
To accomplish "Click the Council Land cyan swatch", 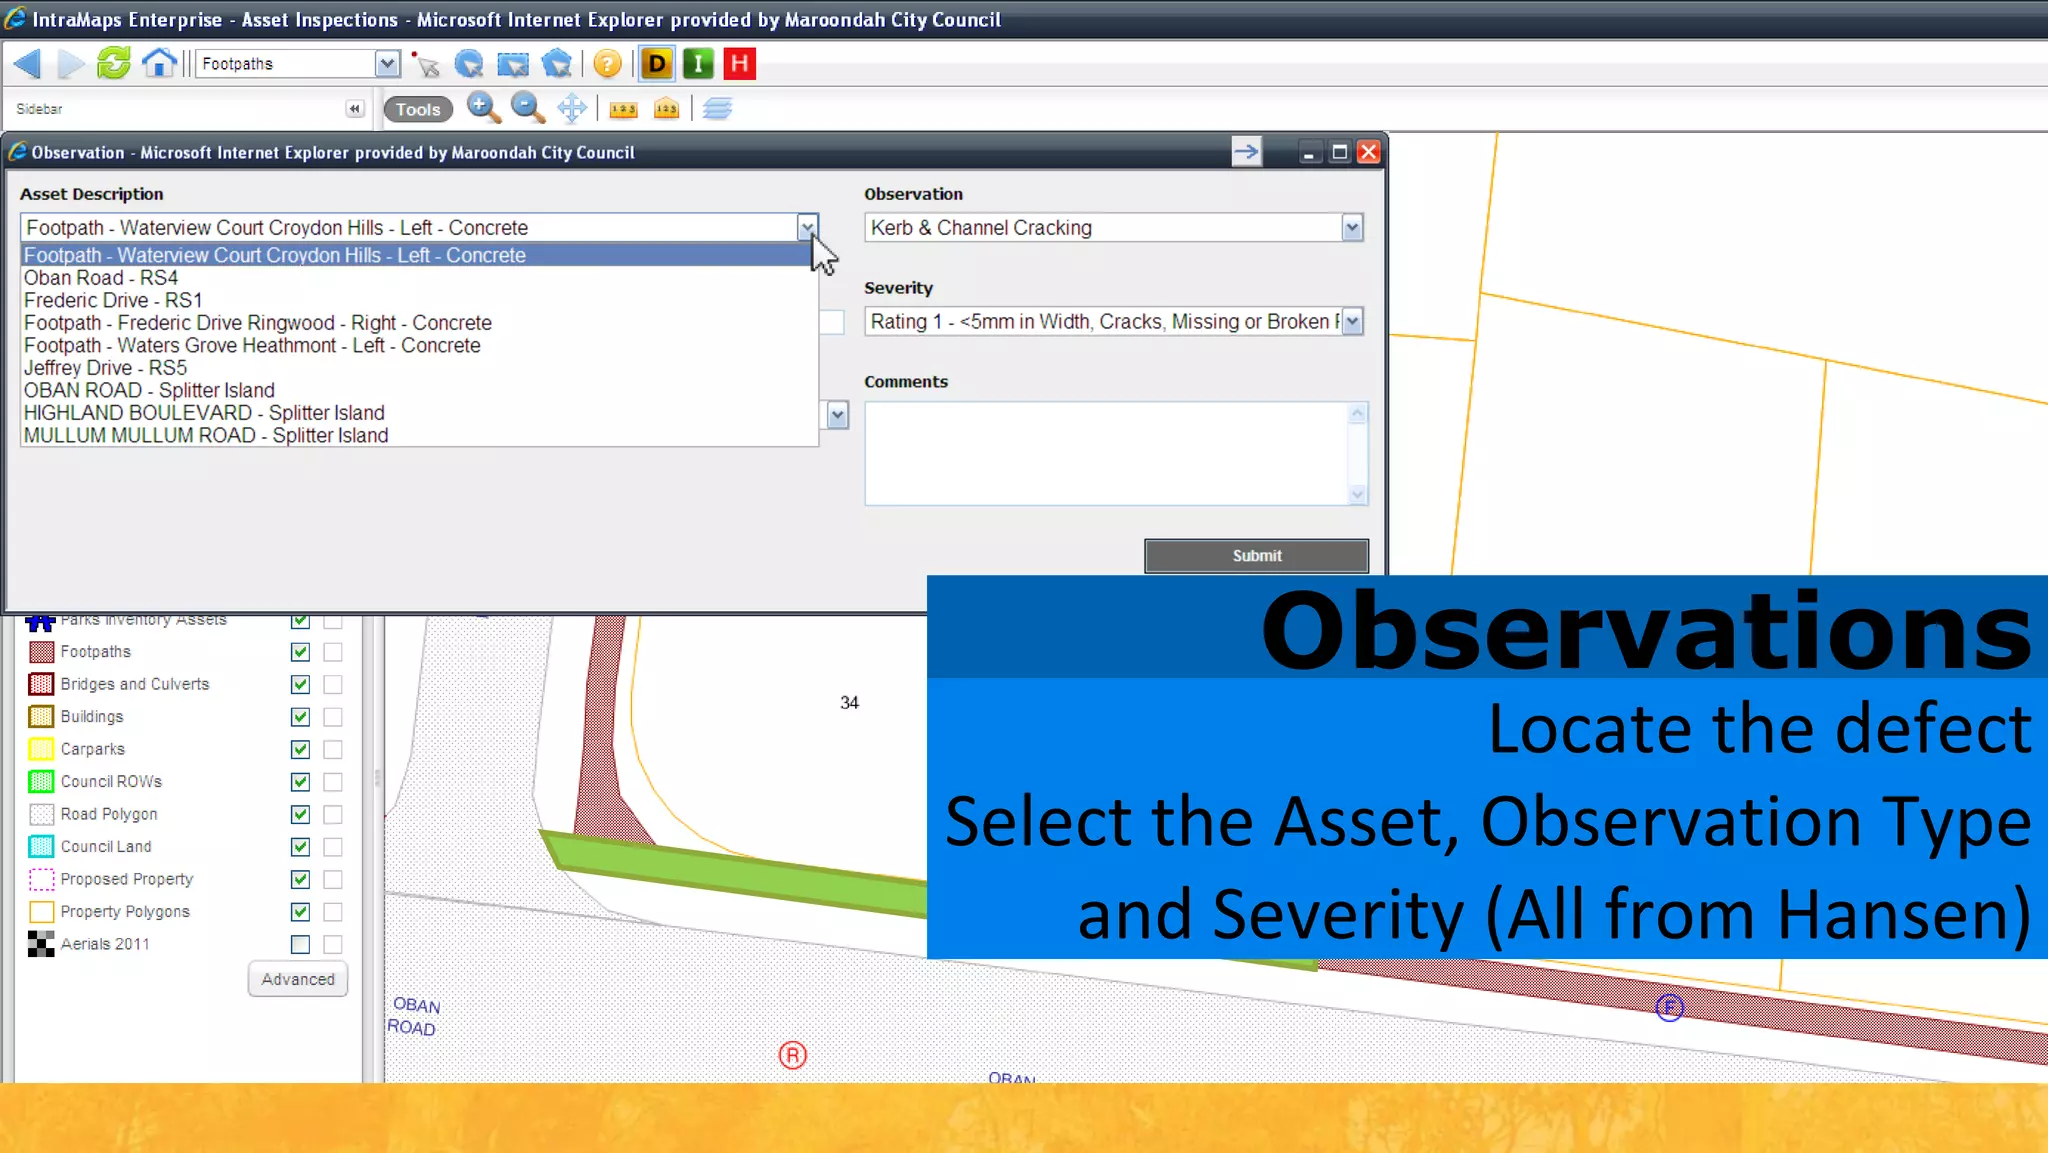I will click(41, 847).
